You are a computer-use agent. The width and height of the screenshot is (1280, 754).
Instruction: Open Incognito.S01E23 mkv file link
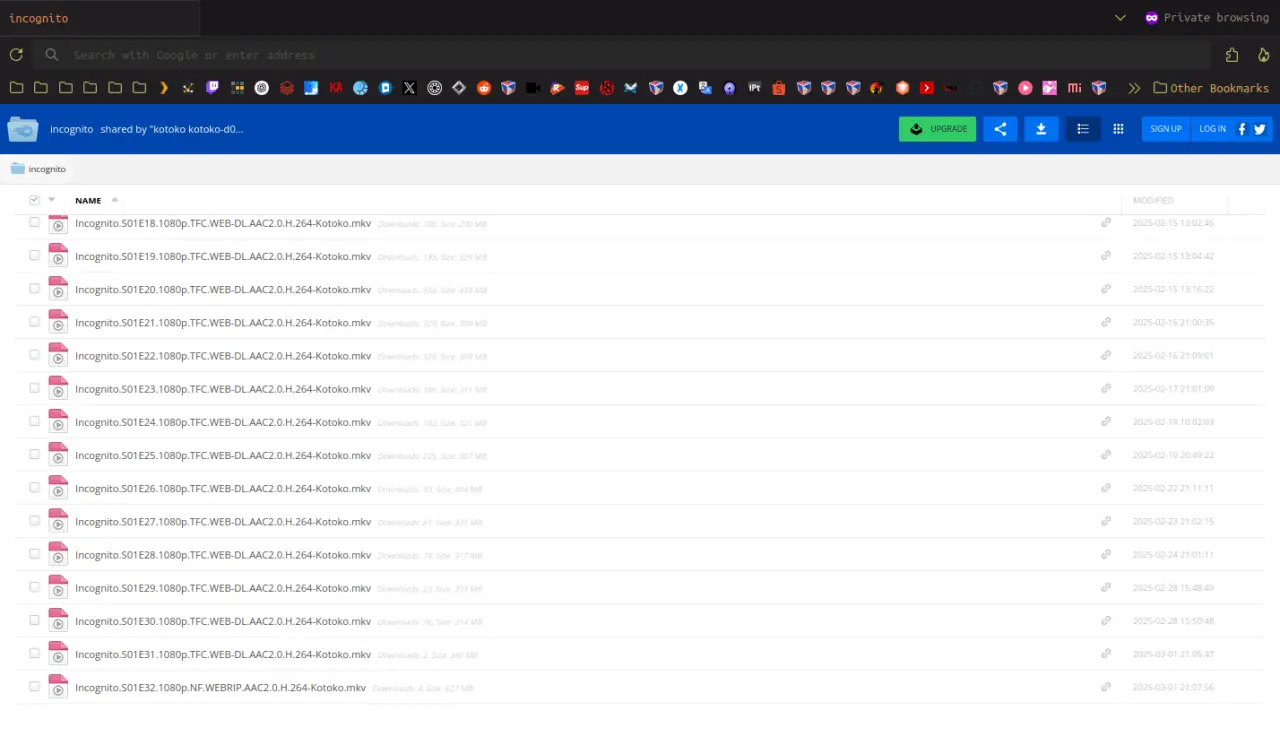[x=223, y=389]
